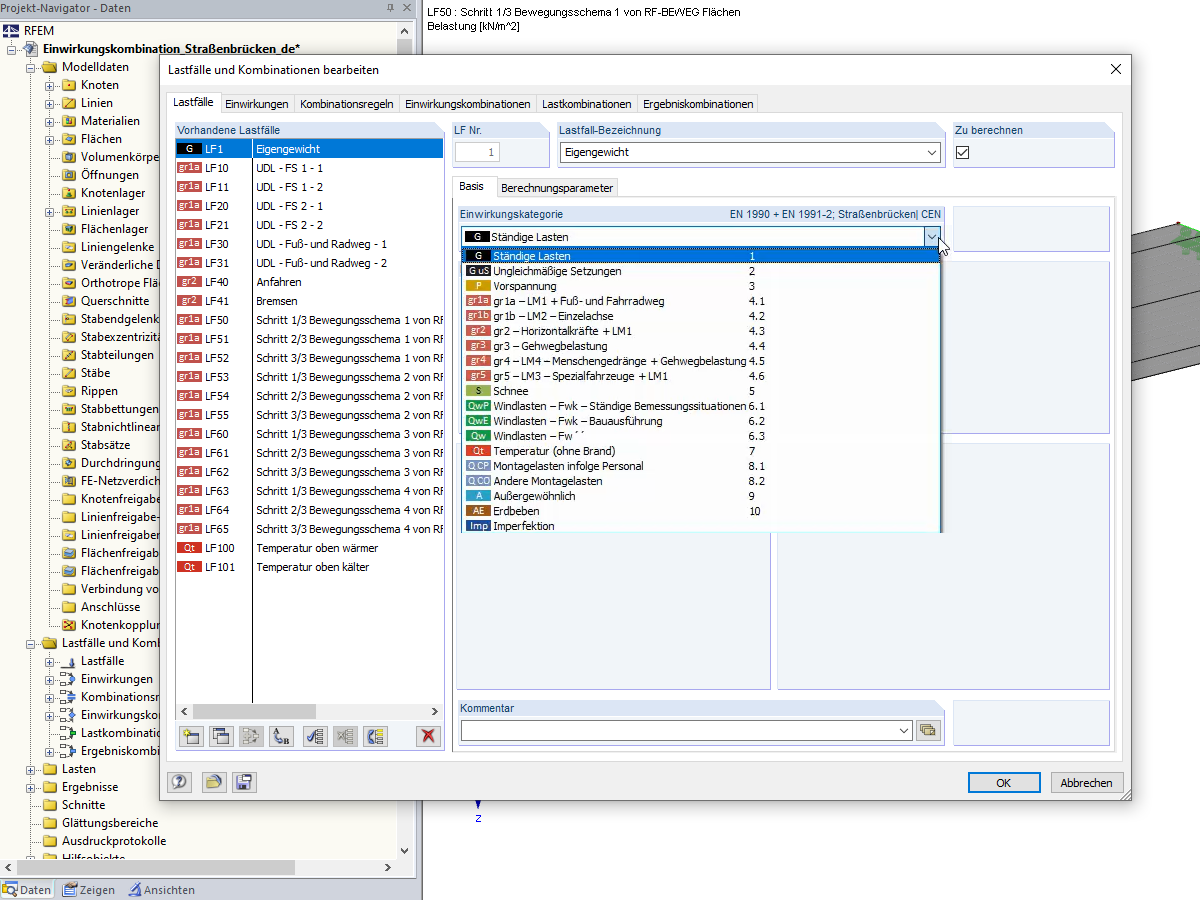1200x900 pixels.
Task: Click the Ausdruckprotokolle folder icon
Action: pyautogui.click(x=50, y=841)
